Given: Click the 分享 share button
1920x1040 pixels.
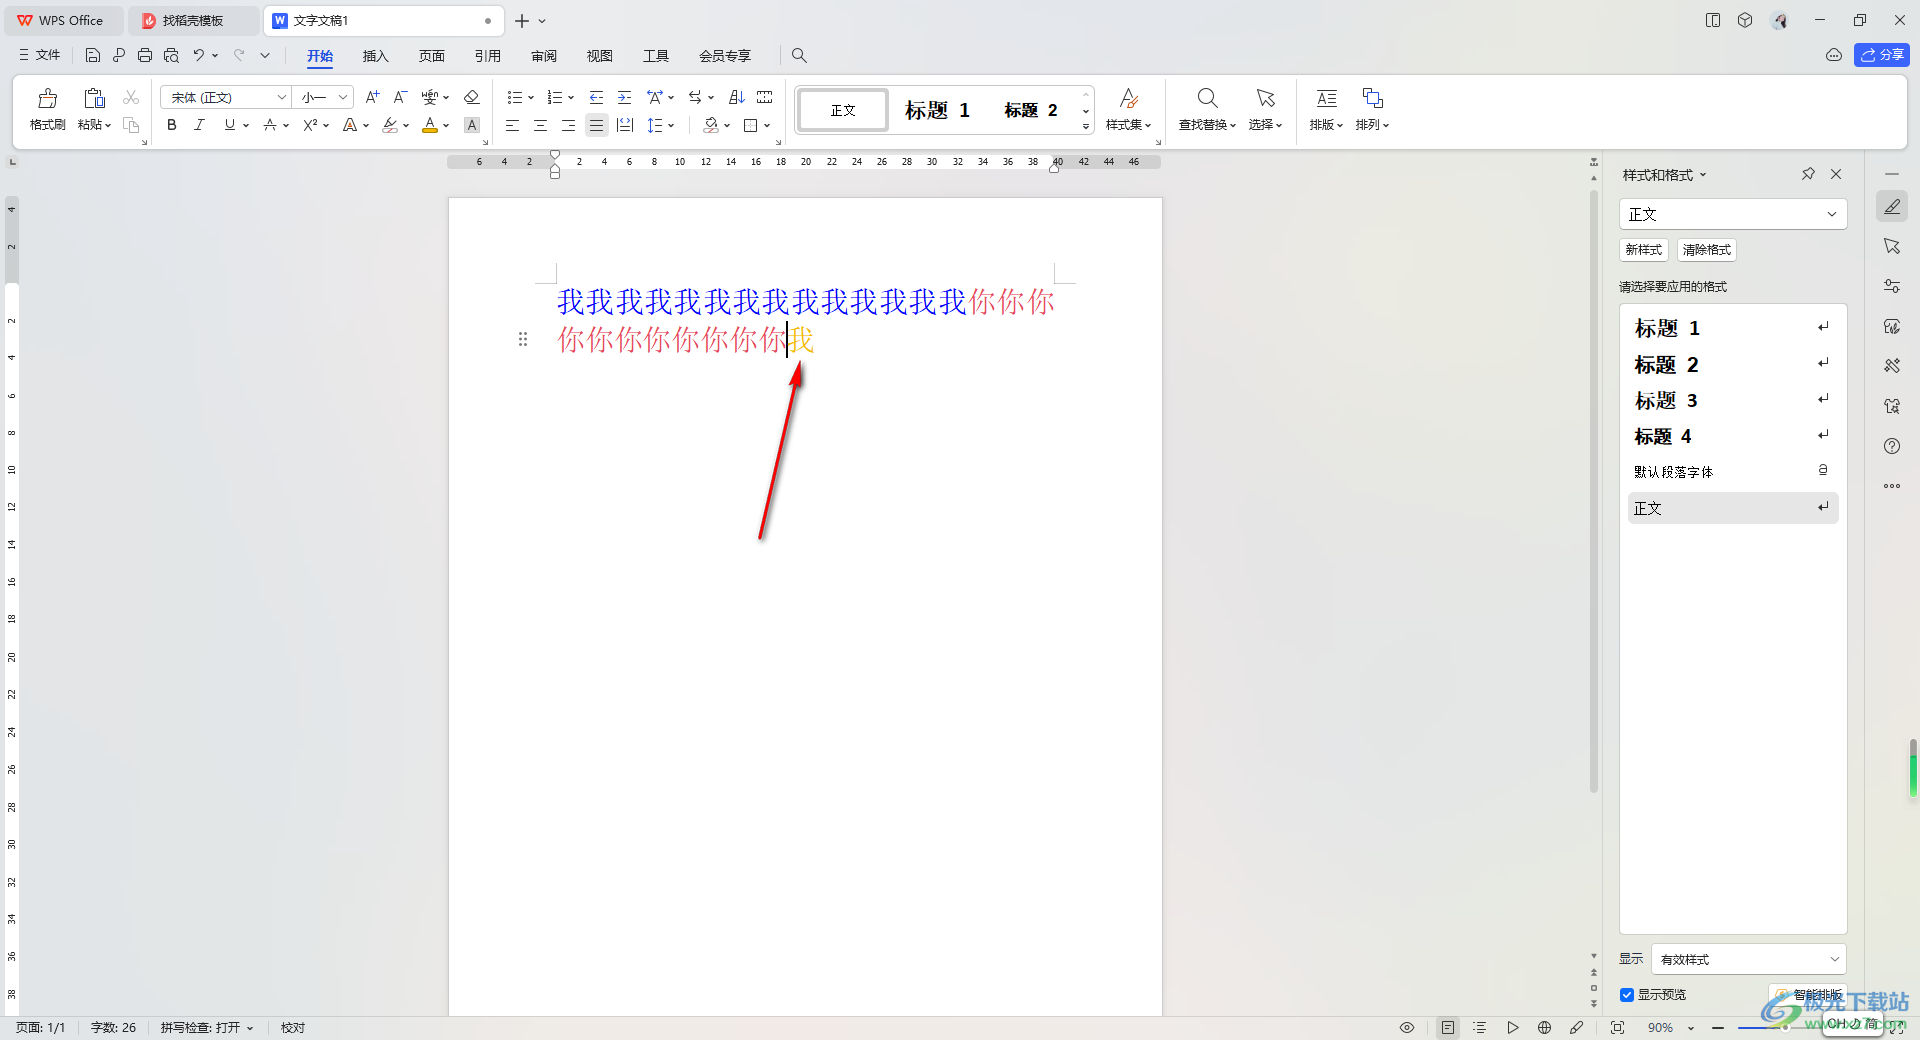Looking at the screenshot, I should click(x=1882, y=55).
